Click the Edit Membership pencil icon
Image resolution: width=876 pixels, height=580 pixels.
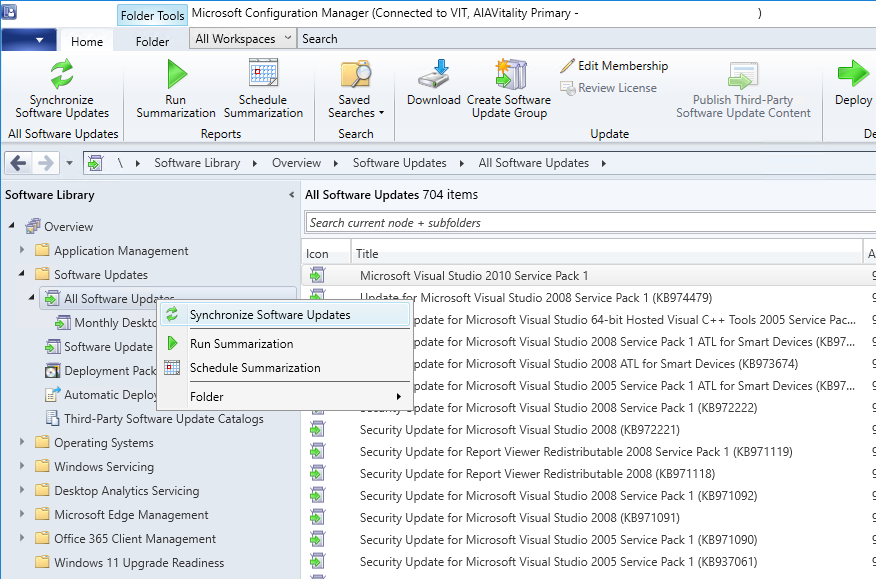(x=568, y=66)
